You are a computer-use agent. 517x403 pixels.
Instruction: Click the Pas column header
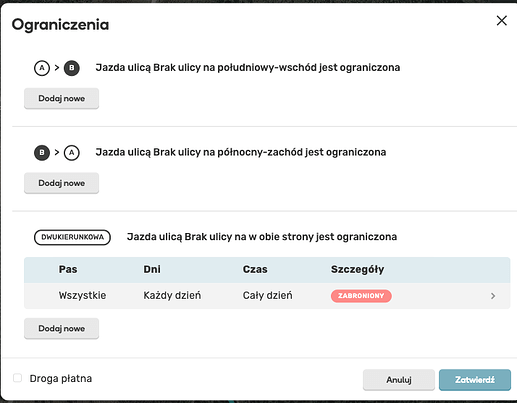[x=68, y=269]
